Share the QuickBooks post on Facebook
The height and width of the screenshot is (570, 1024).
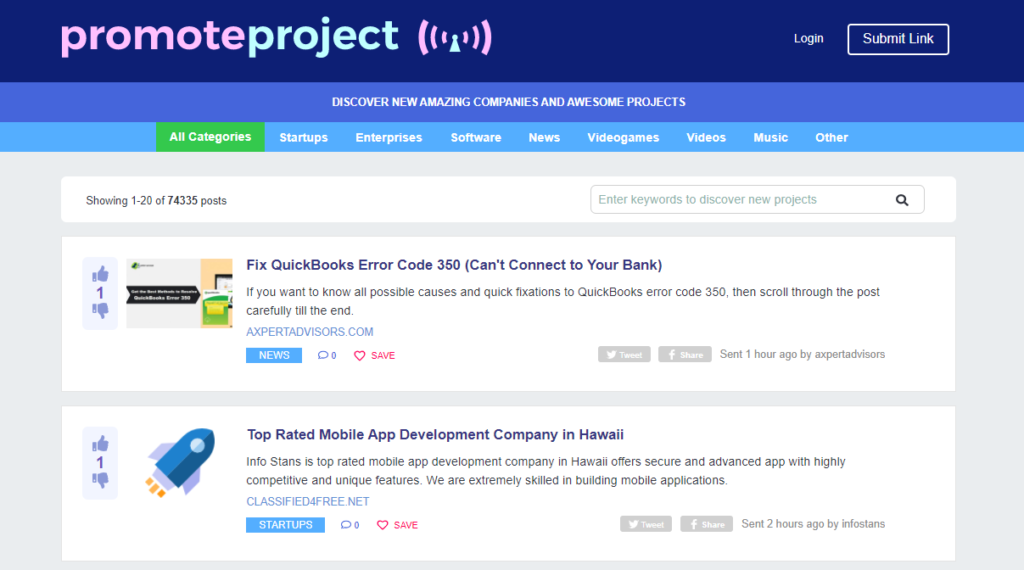point(684,355)
